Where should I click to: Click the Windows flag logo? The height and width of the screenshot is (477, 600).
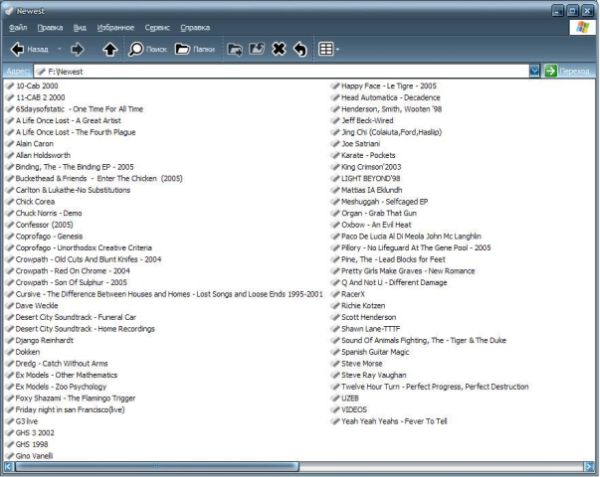582,27
